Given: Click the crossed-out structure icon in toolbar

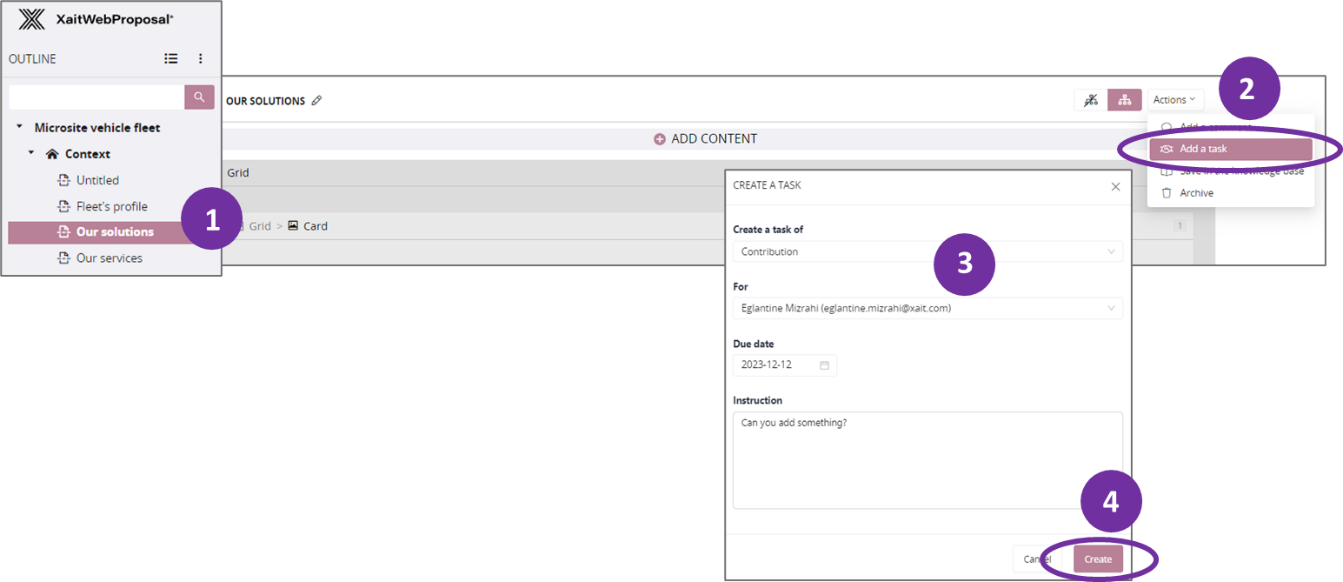Looking at the screenshot, I should tap(1090, 100).
